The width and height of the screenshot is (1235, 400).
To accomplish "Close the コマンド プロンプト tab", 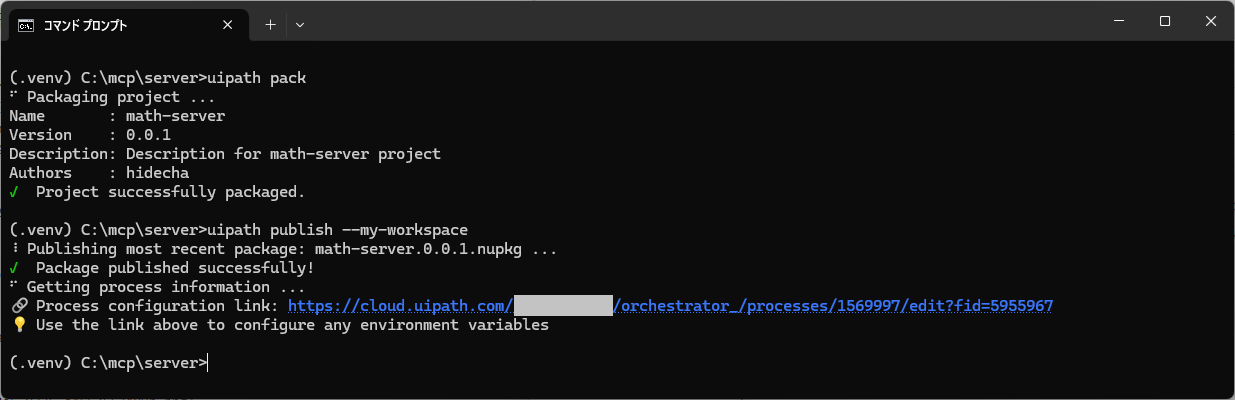I will [x=232, y=25].
